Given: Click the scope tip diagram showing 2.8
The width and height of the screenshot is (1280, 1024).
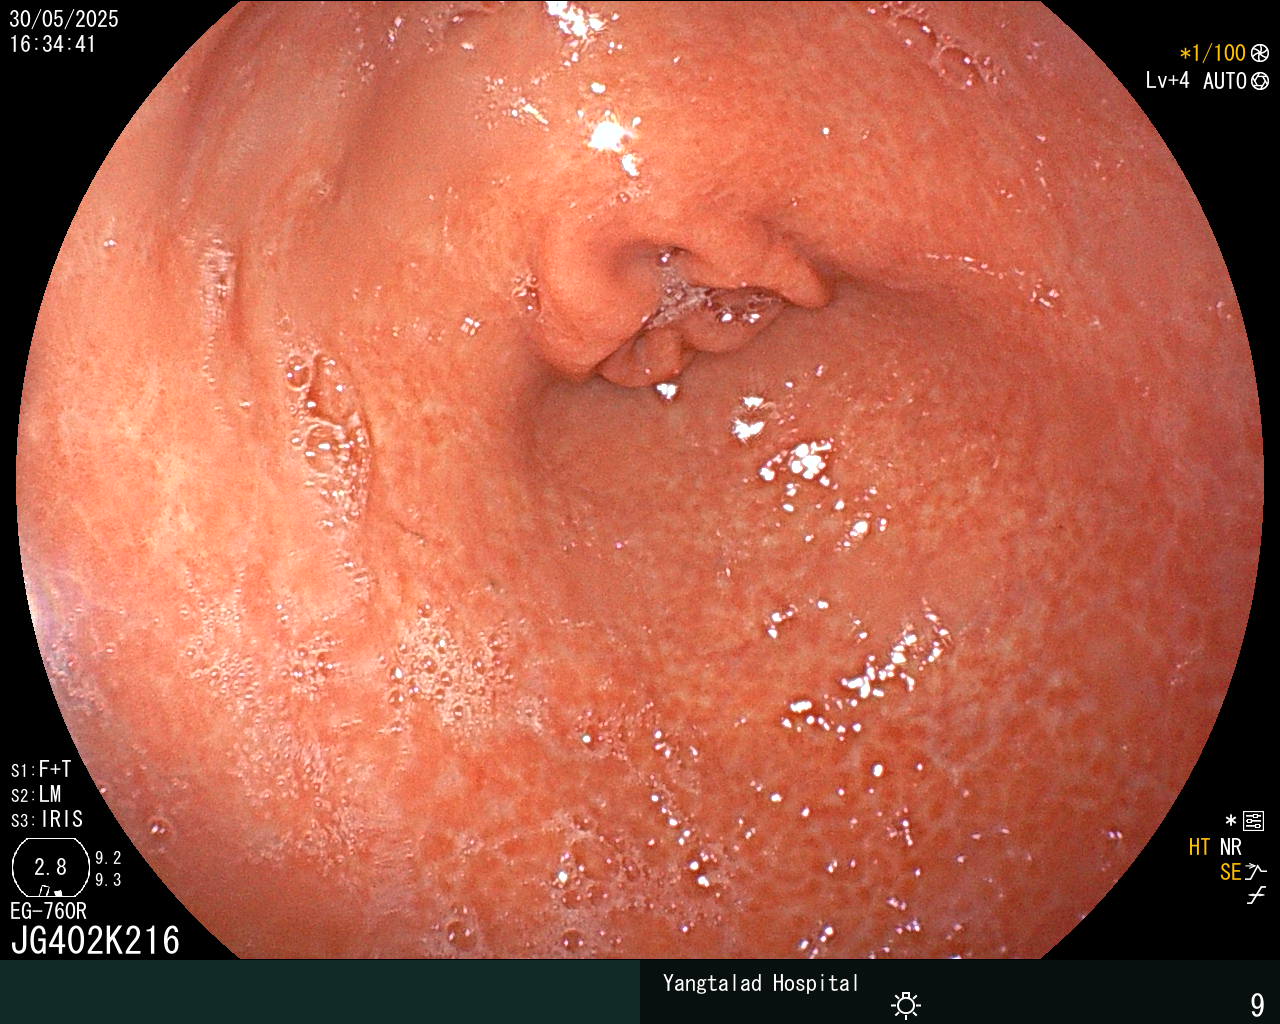Looking at the screenshot, I should point(50,867).
